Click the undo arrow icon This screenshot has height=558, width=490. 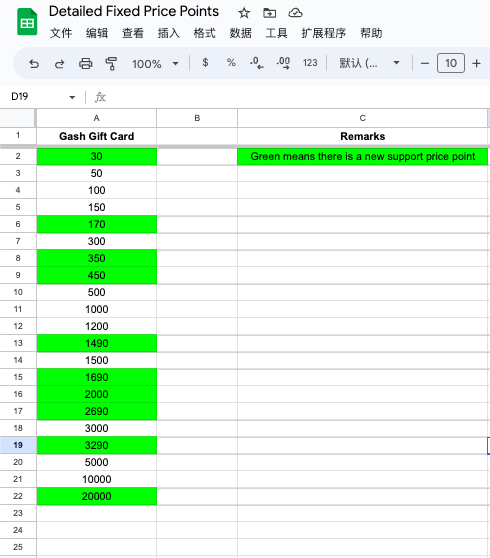[34, 64]
